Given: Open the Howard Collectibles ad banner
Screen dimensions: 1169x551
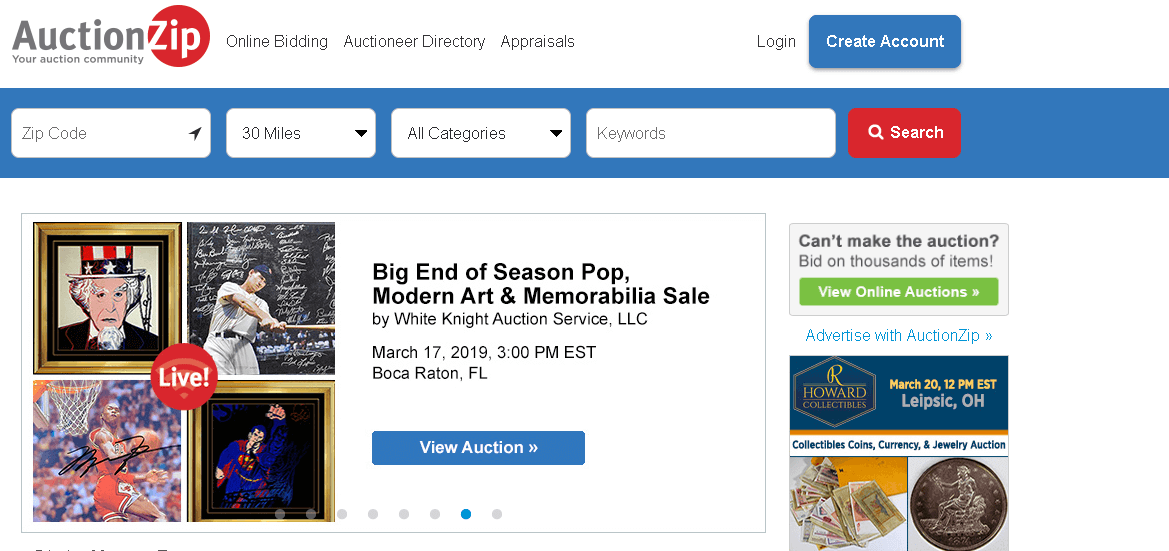Looking at the screenshot, I should [898, 453].
